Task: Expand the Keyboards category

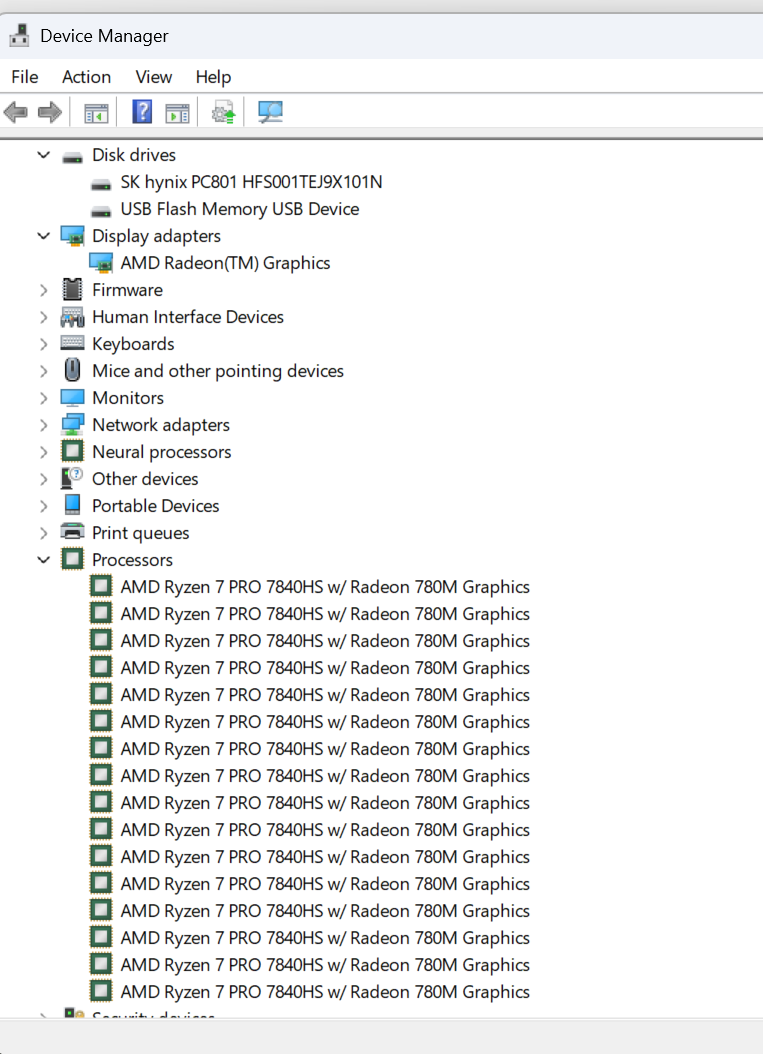Action: pyautogui.click(x=44, y=344)
